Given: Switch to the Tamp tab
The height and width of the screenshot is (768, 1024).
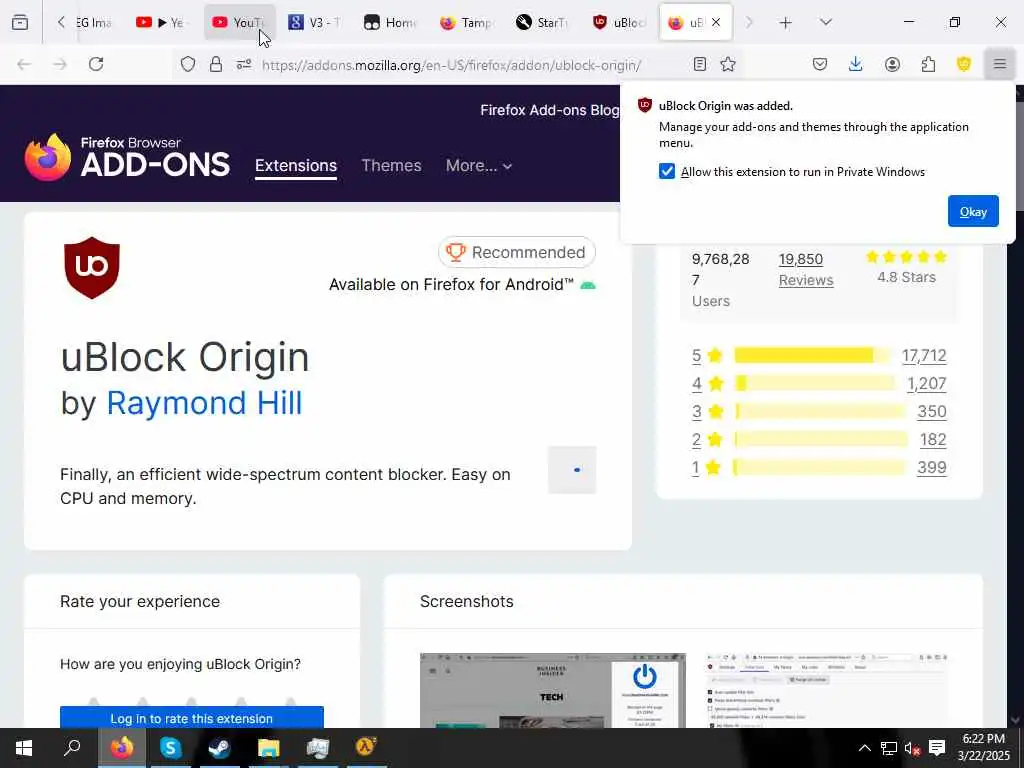Looking at the screenshot, I should (467, 22).
